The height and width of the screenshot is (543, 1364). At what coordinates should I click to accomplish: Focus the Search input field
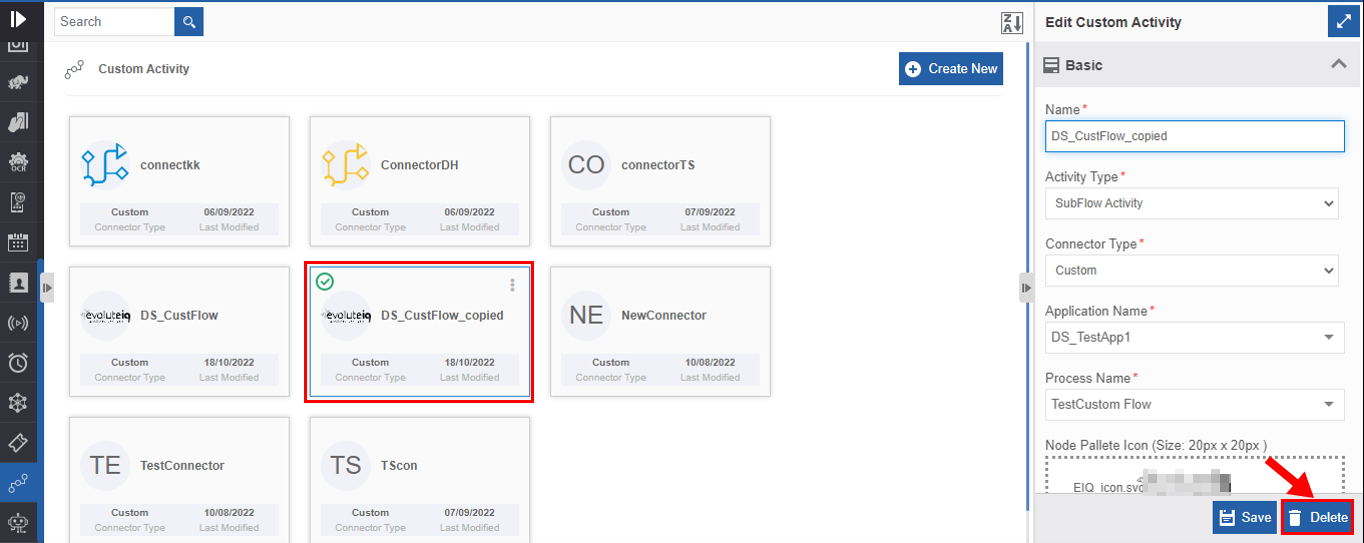point(114,21)
